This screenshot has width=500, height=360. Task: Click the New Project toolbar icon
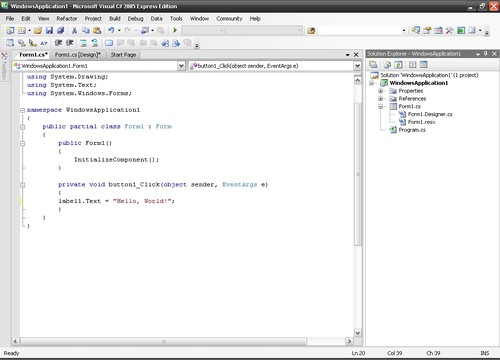(10, 31)
